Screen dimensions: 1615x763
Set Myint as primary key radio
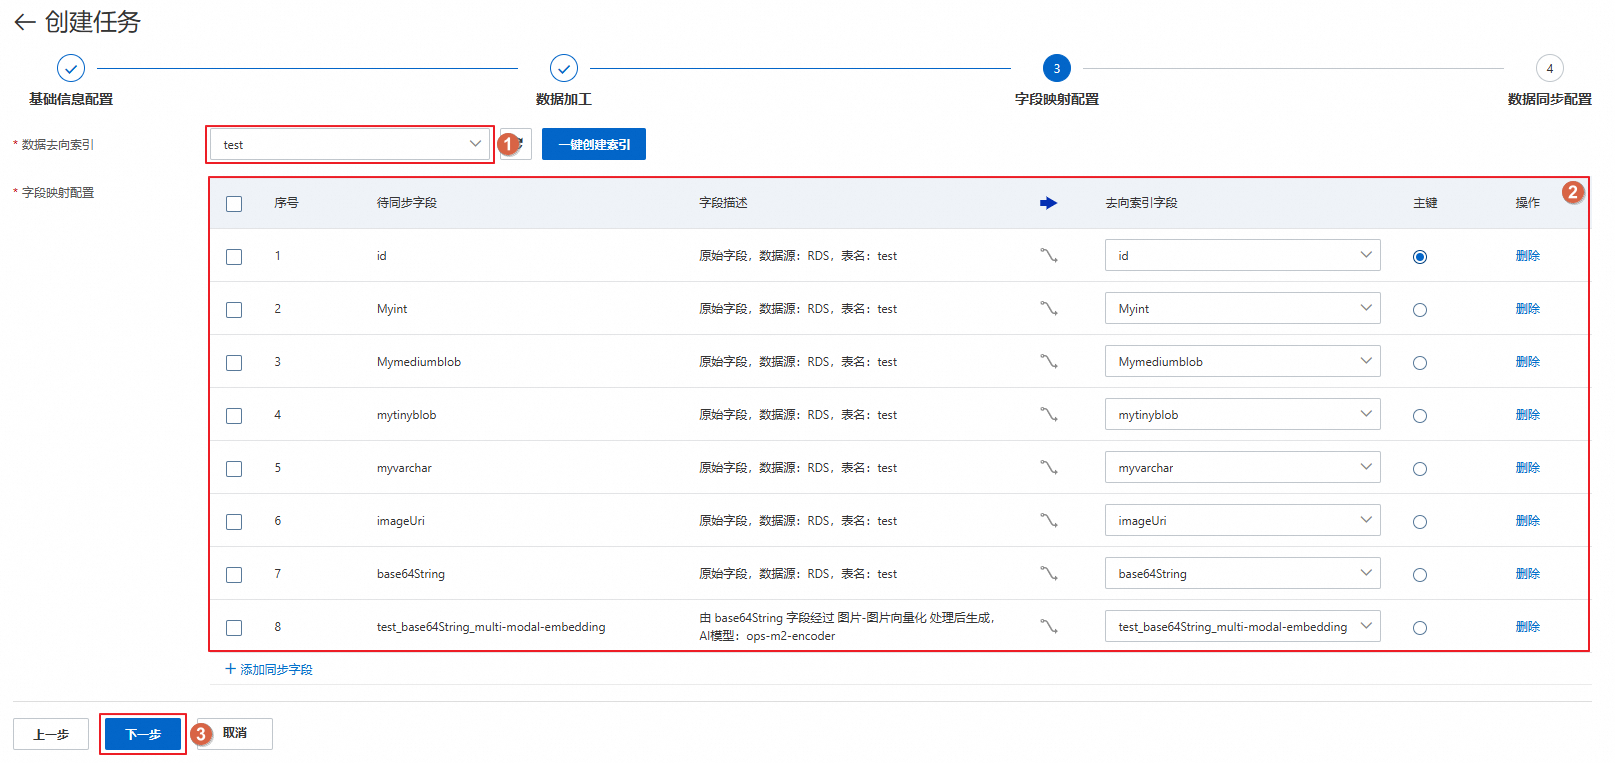[1420, 310]
